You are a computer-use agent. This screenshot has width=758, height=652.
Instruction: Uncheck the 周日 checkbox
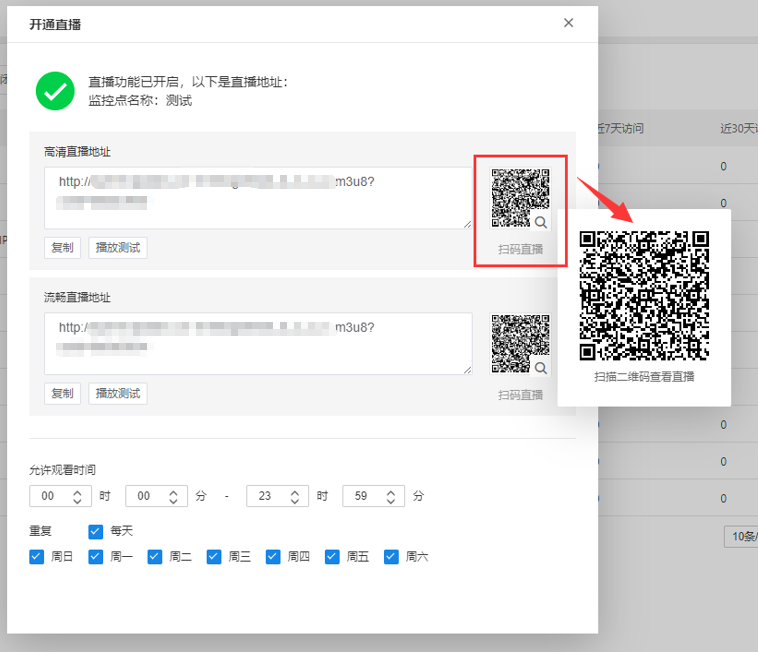click(37, 557)
